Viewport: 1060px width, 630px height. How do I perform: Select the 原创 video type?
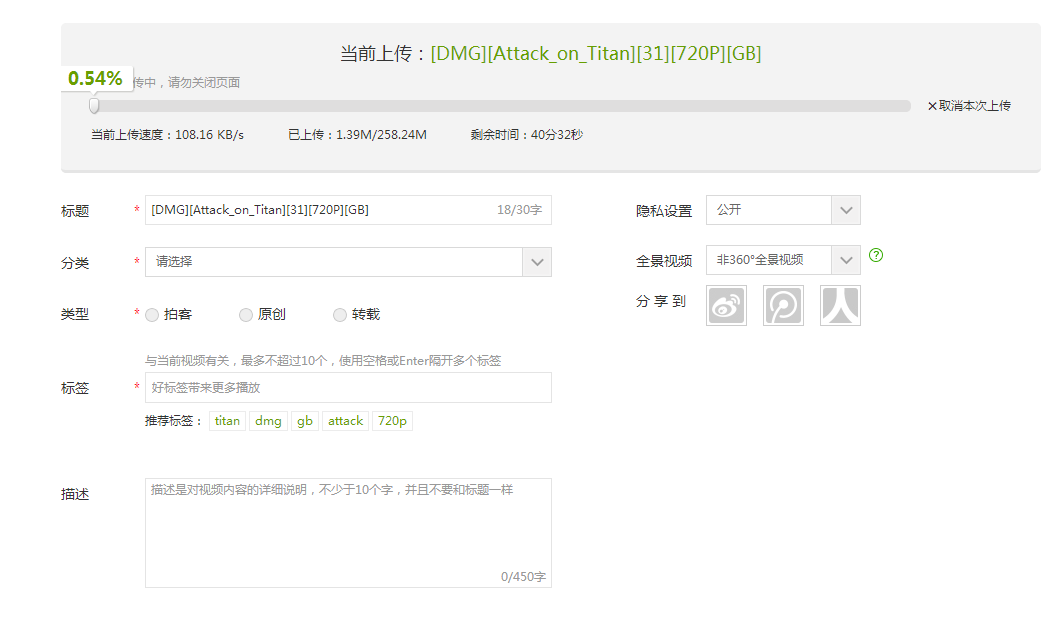[x=245, y=314]
